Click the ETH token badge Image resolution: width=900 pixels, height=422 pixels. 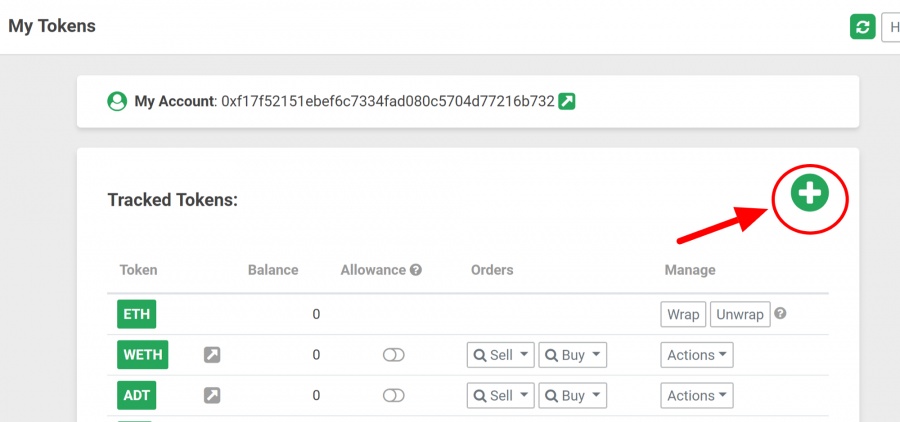(x=137, y=314)
